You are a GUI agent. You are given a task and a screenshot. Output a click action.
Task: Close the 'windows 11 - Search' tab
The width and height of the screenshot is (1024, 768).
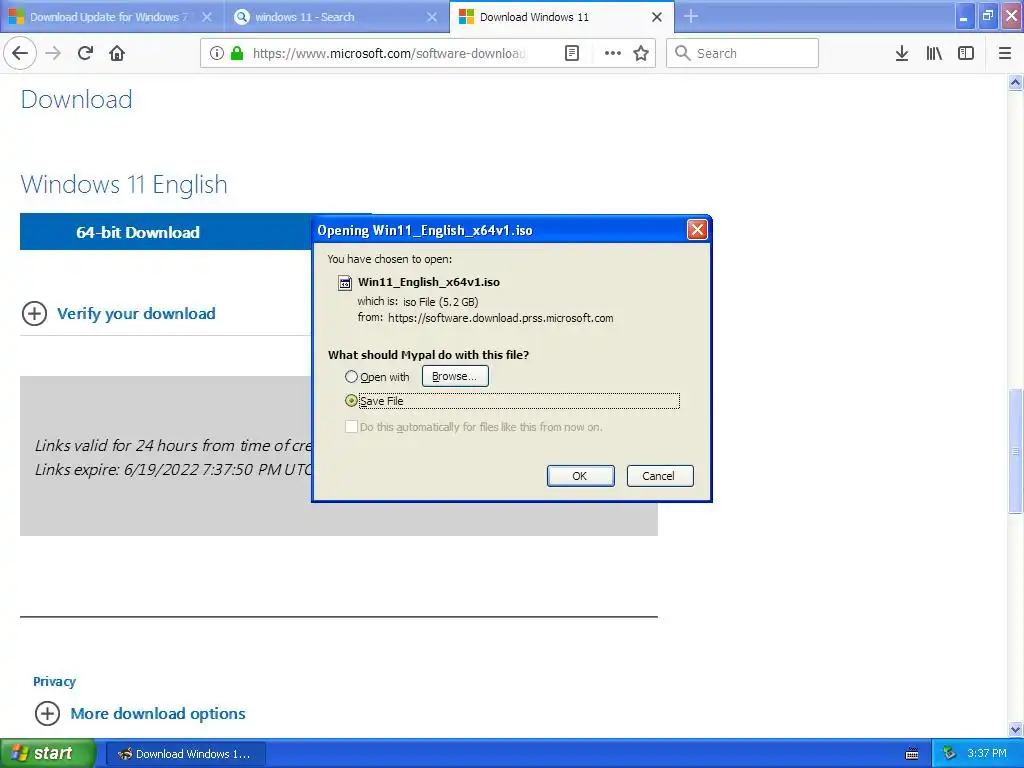[x=432, y=17]
